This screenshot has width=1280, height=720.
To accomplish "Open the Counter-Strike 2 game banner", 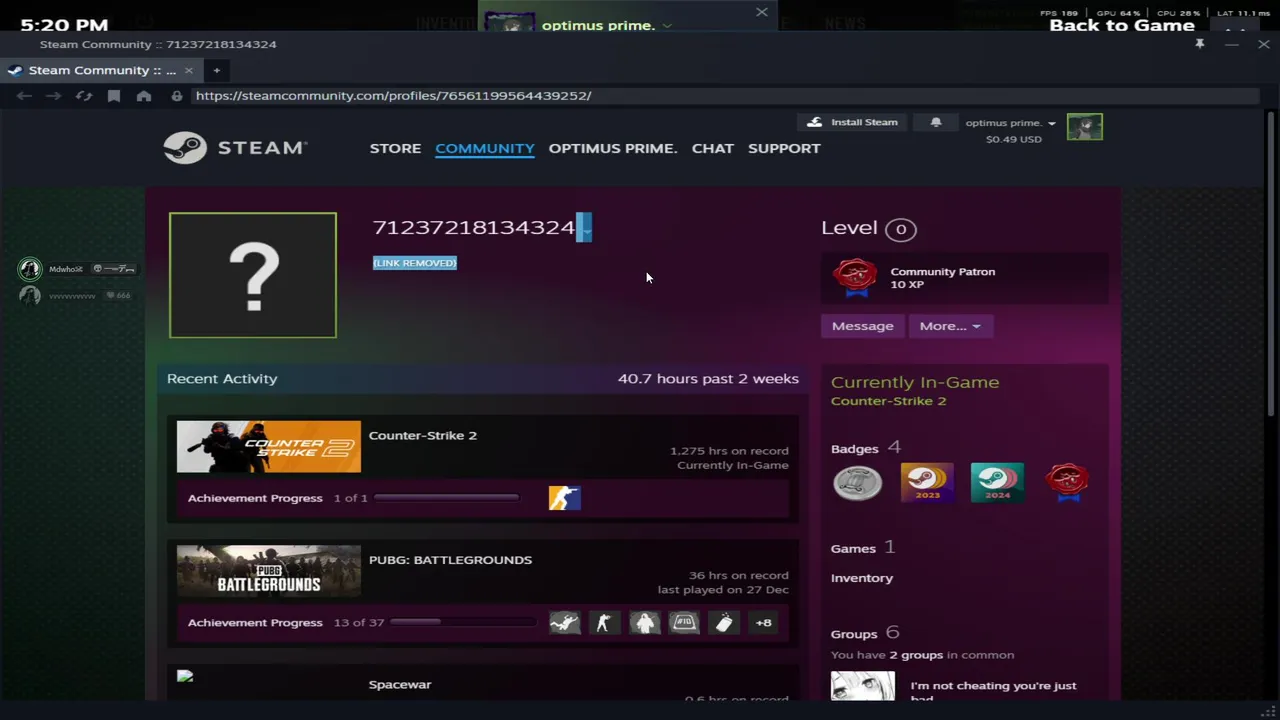I will [x=269, y=447].
